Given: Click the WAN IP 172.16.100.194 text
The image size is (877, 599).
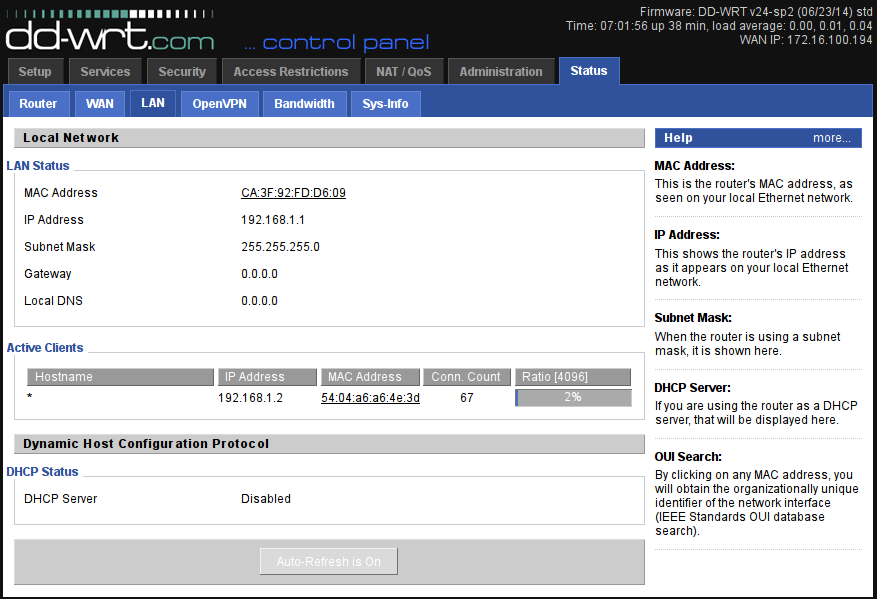Looking at the screenshot, I should (x=805, y=40).
